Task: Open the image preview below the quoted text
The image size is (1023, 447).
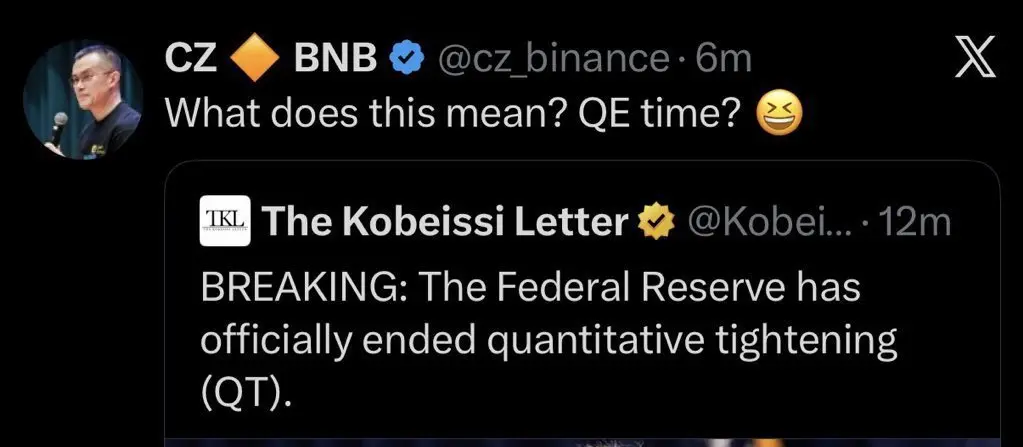Action: (580, 440)
